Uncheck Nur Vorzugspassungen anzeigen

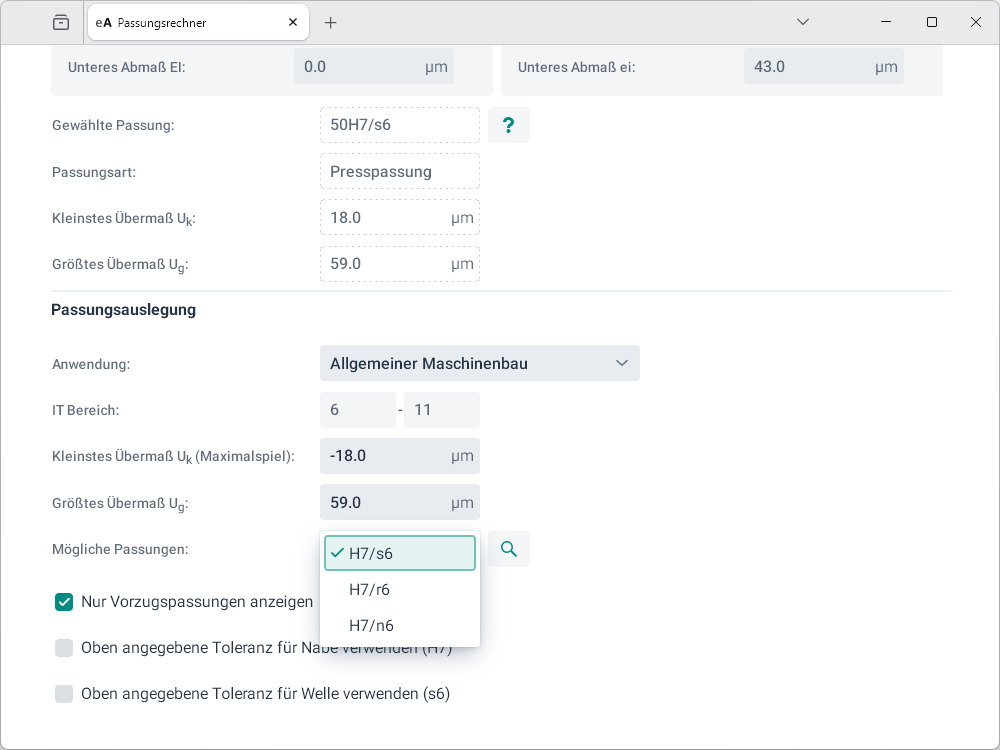tap(64, 602)
